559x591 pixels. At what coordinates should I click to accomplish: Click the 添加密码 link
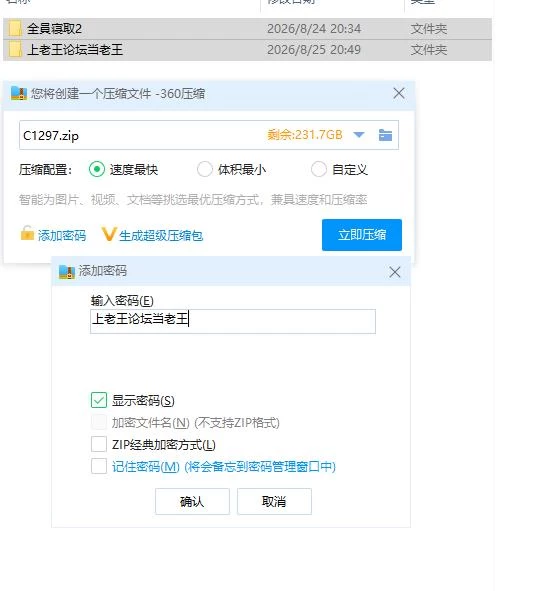[x=62, y=236]
